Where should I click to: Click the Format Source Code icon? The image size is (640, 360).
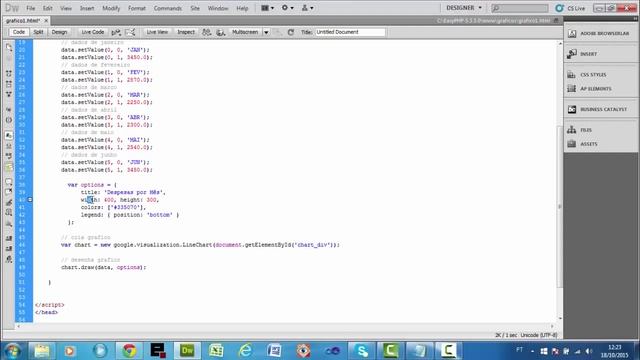pyautogui.click(x=9, y=259)
